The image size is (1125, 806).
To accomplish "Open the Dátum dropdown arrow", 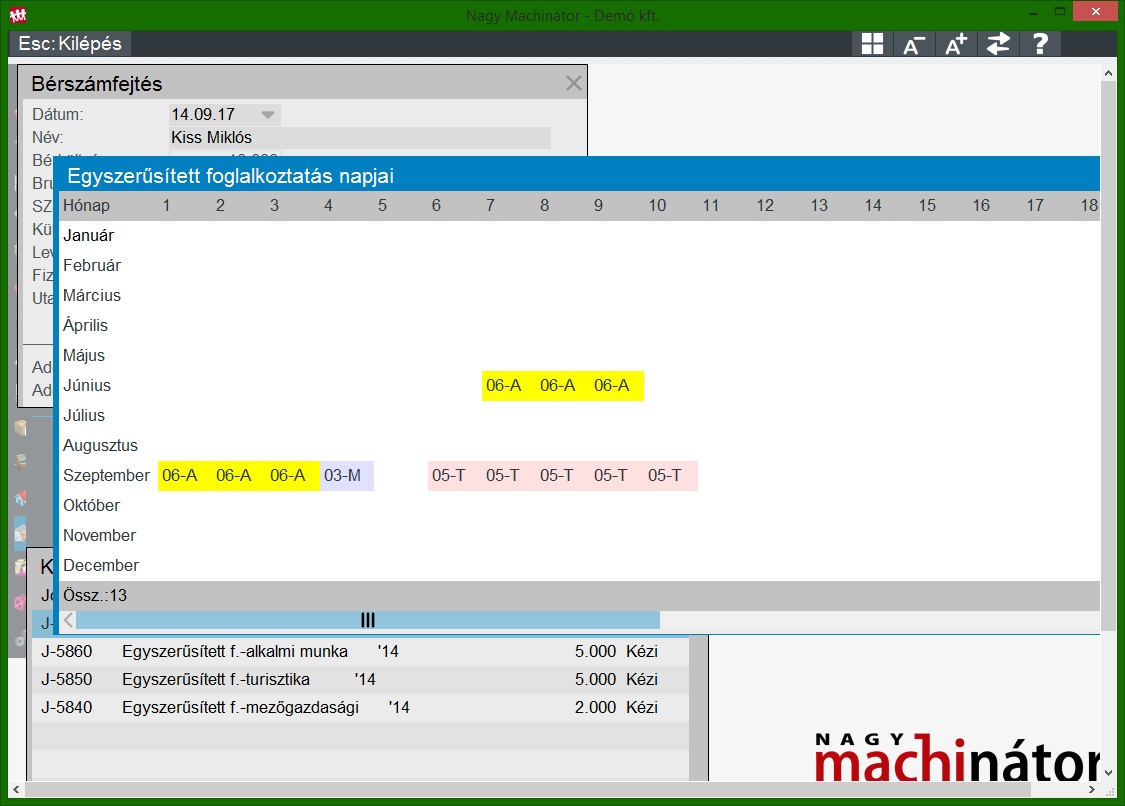I will click(x=268, y=115).
